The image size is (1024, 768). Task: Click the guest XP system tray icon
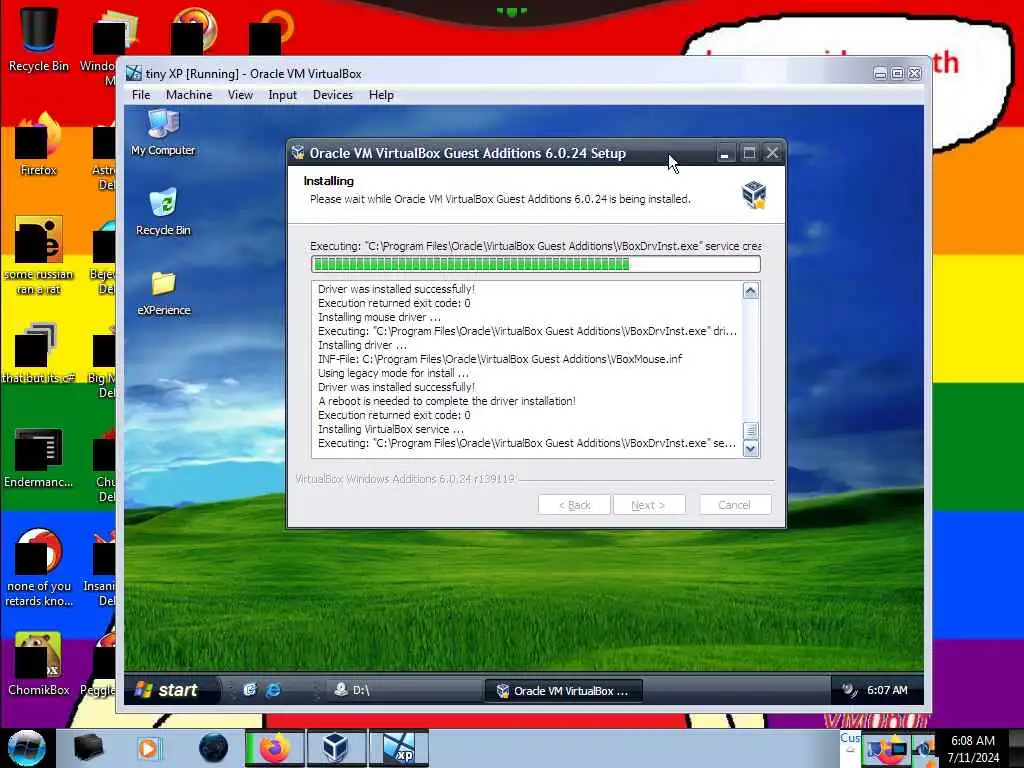coord(849,690)
